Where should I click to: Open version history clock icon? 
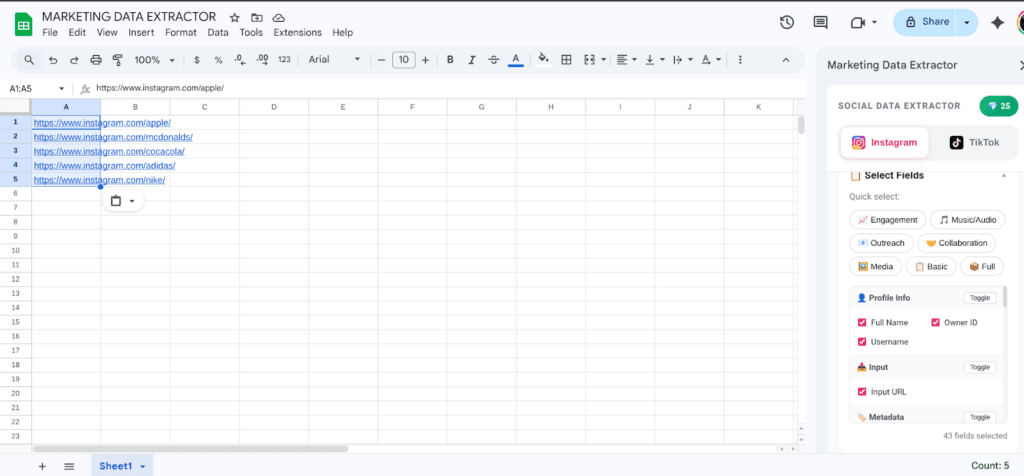(787, 22)
